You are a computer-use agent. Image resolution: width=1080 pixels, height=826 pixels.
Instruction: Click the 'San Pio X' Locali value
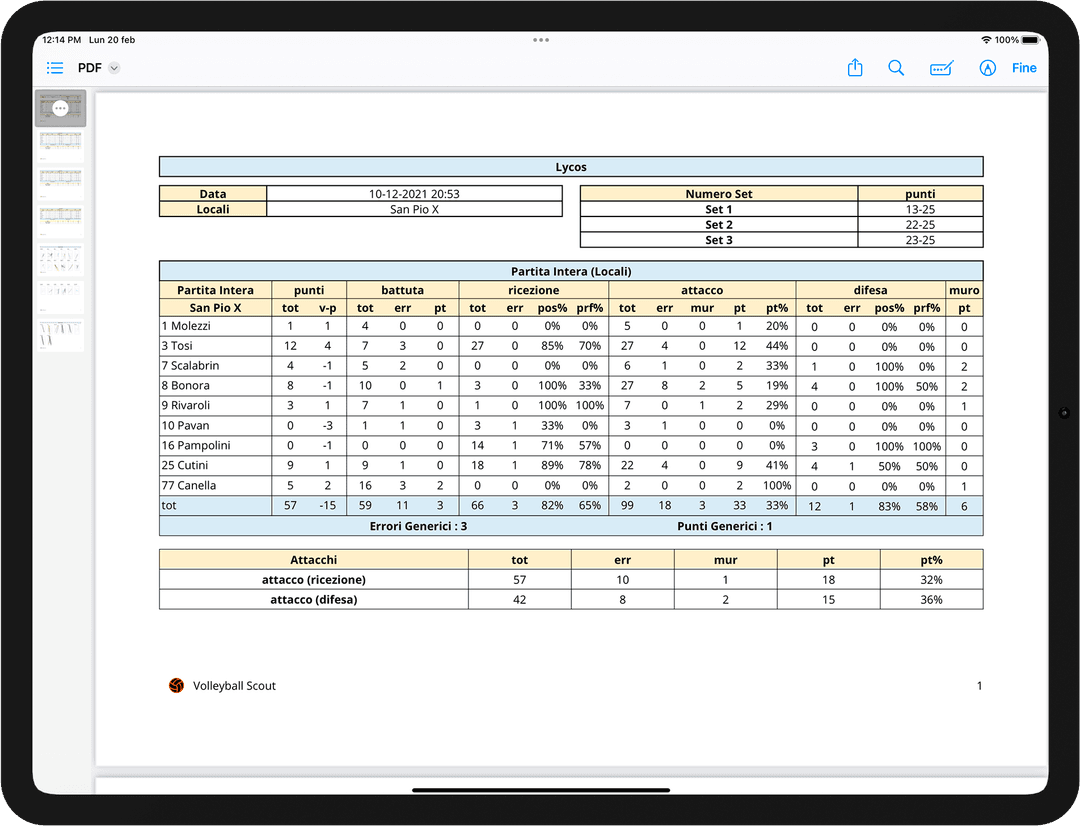tap(414, 209)
